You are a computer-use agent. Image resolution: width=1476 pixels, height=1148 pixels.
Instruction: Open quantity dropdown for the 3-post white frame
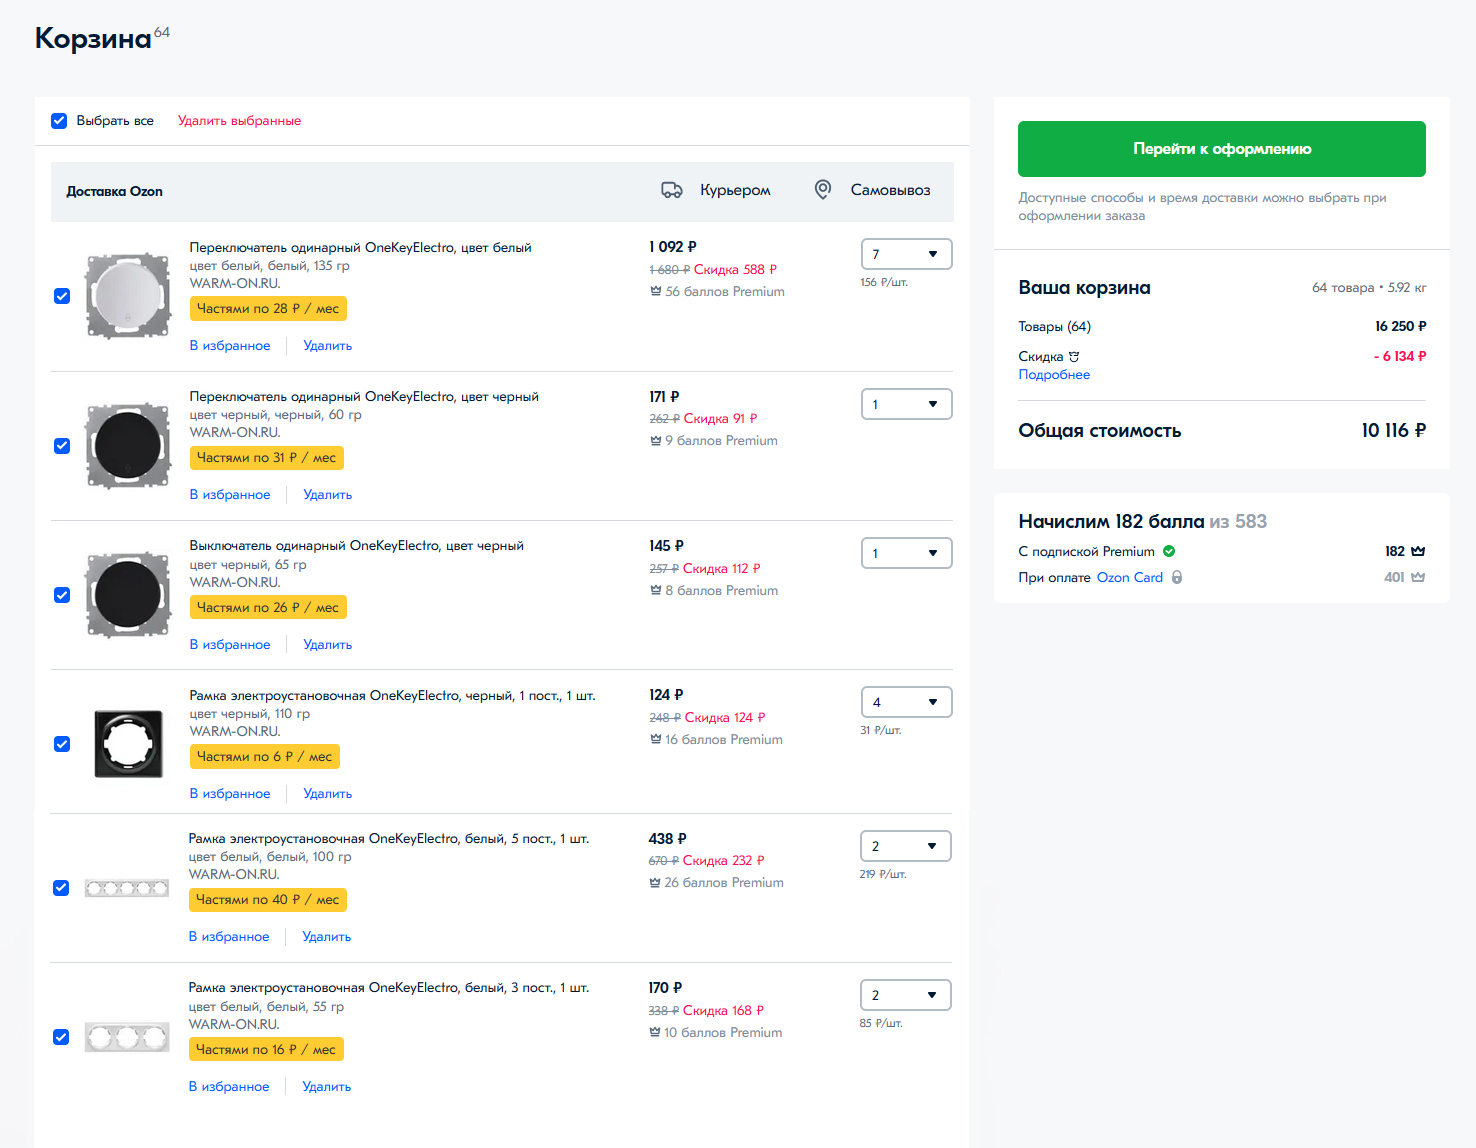pos(905,995)
